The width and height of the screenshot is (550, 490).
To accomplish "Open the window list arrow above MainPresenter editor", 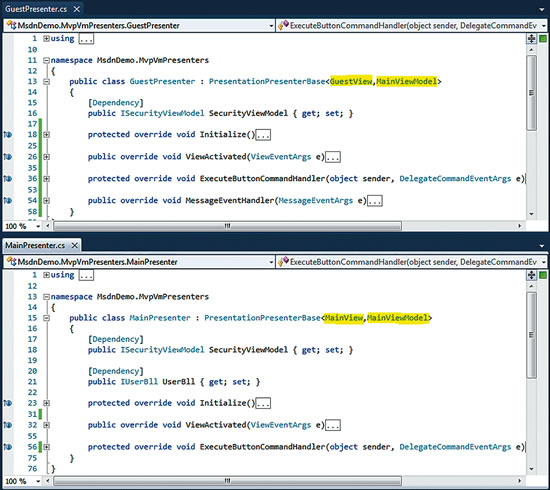I will pyautogui.click(x=542, y=246).
